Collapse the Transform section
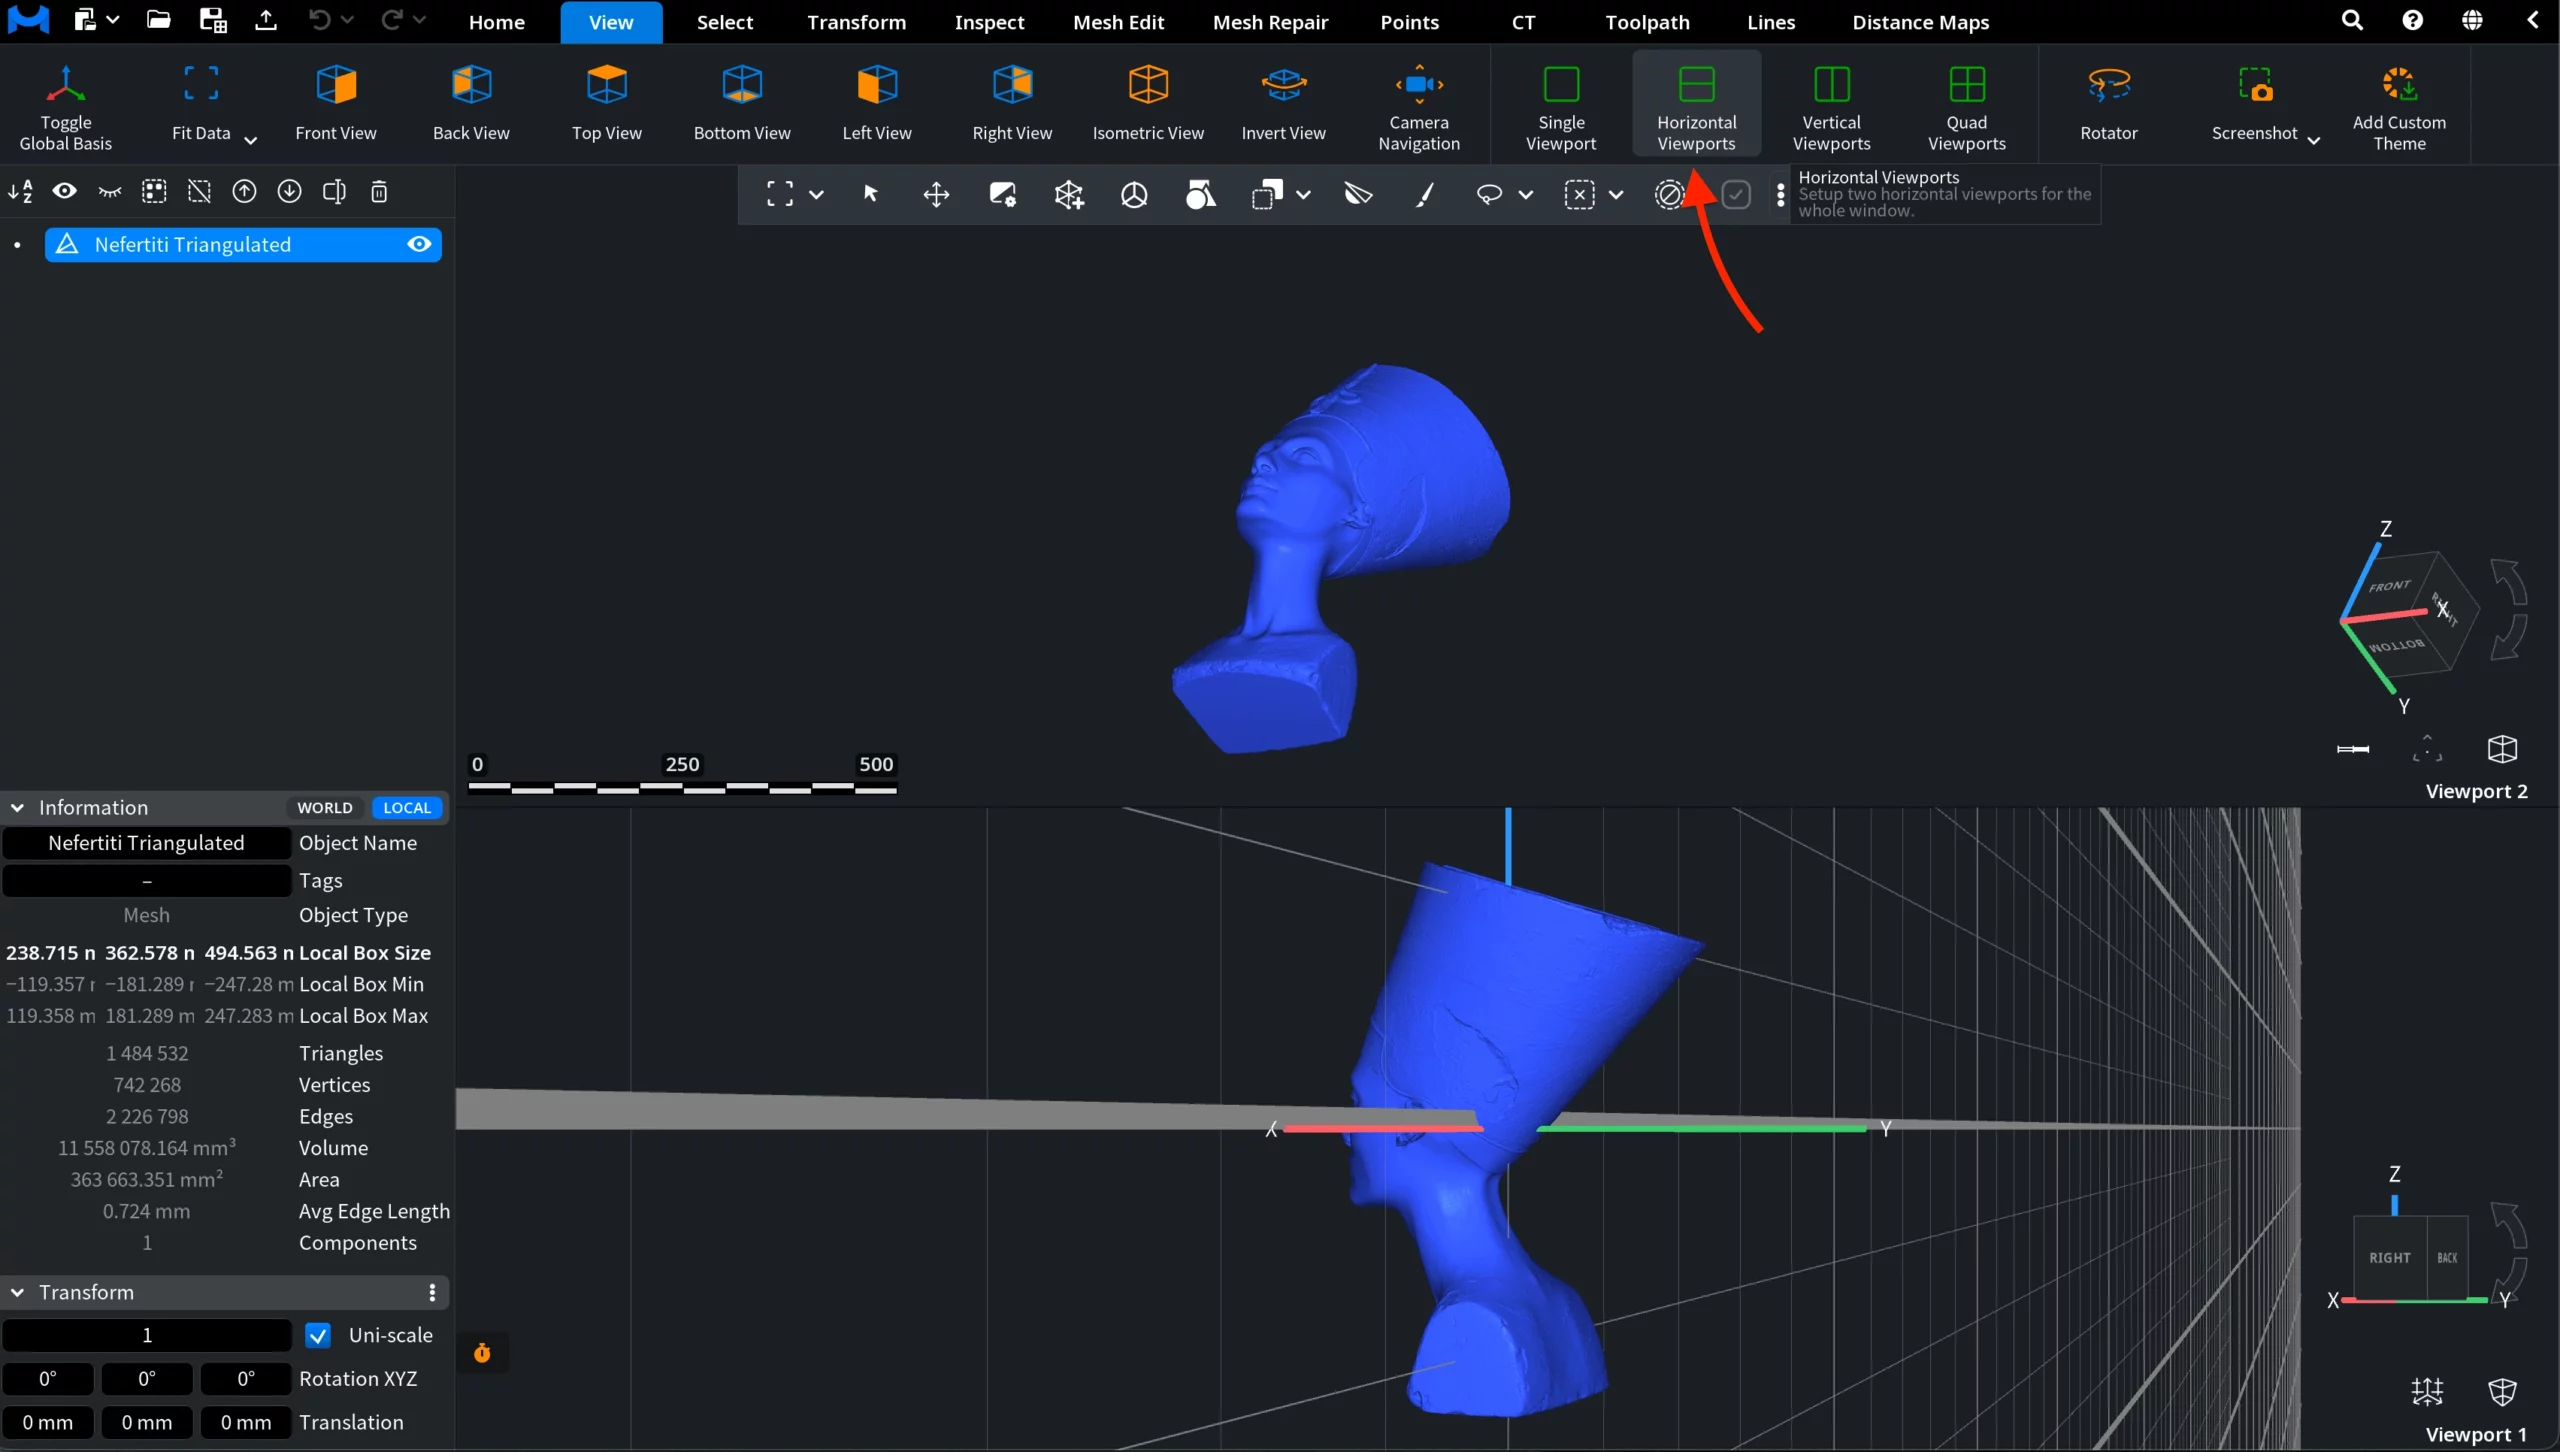This screenshot has width=2560, height=1452. coord(18,1292)
